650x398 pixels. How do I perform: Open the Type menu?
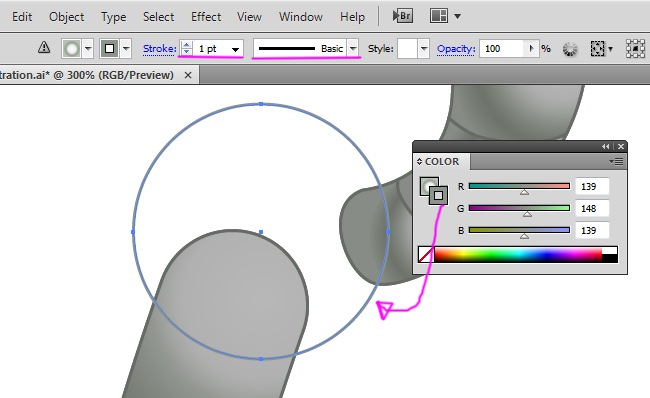click(114, 17)
